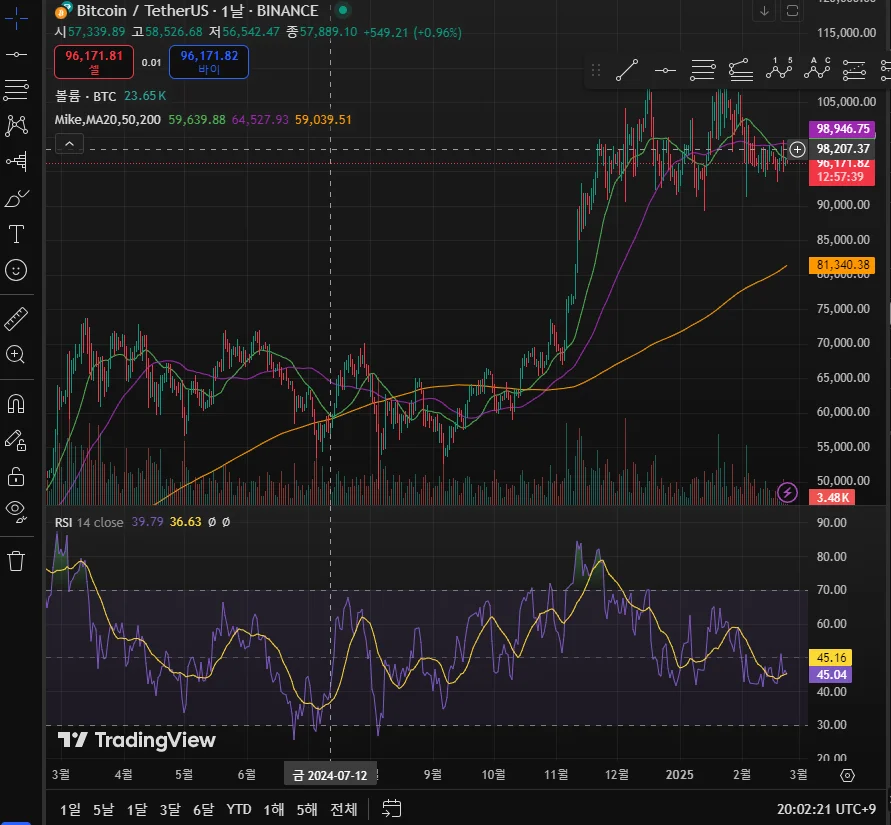Click the purple lightning bolt icon
The height and width of the screenshot is (825, 891).
tap(787, 492)
